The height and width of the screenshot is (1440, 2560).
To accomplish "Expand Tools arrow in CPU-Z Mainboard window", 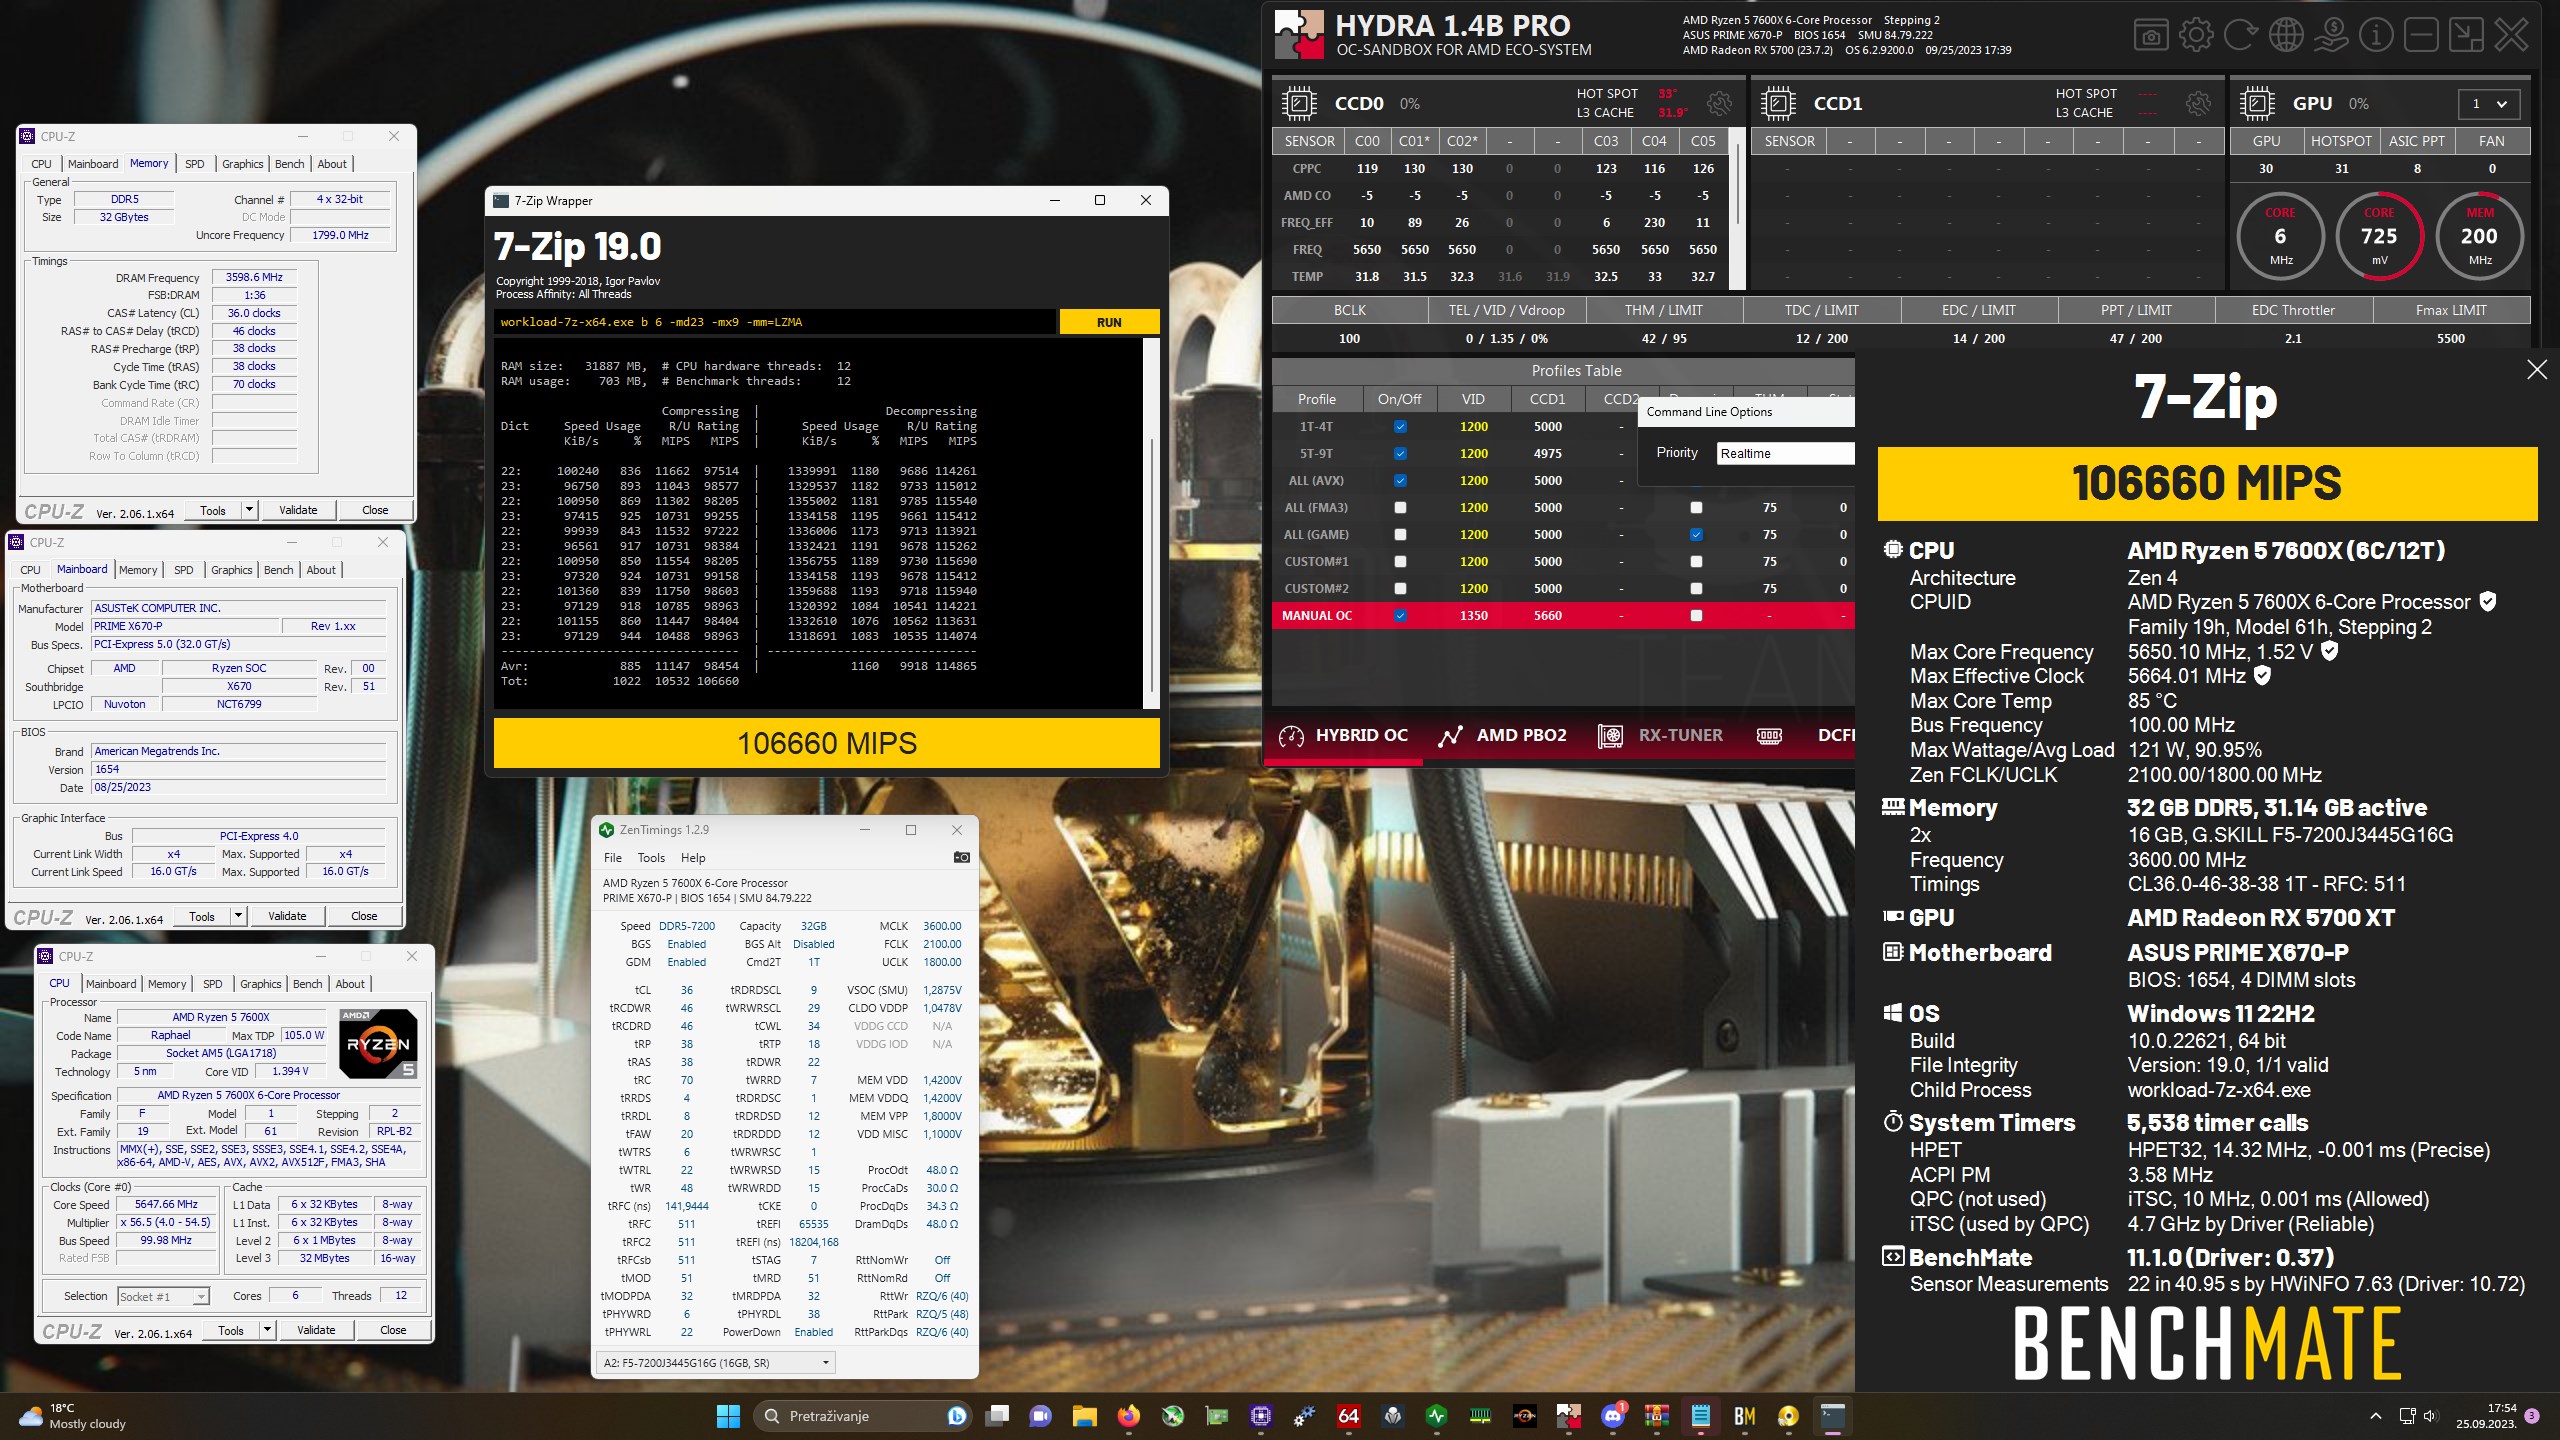I will [239, 916].
